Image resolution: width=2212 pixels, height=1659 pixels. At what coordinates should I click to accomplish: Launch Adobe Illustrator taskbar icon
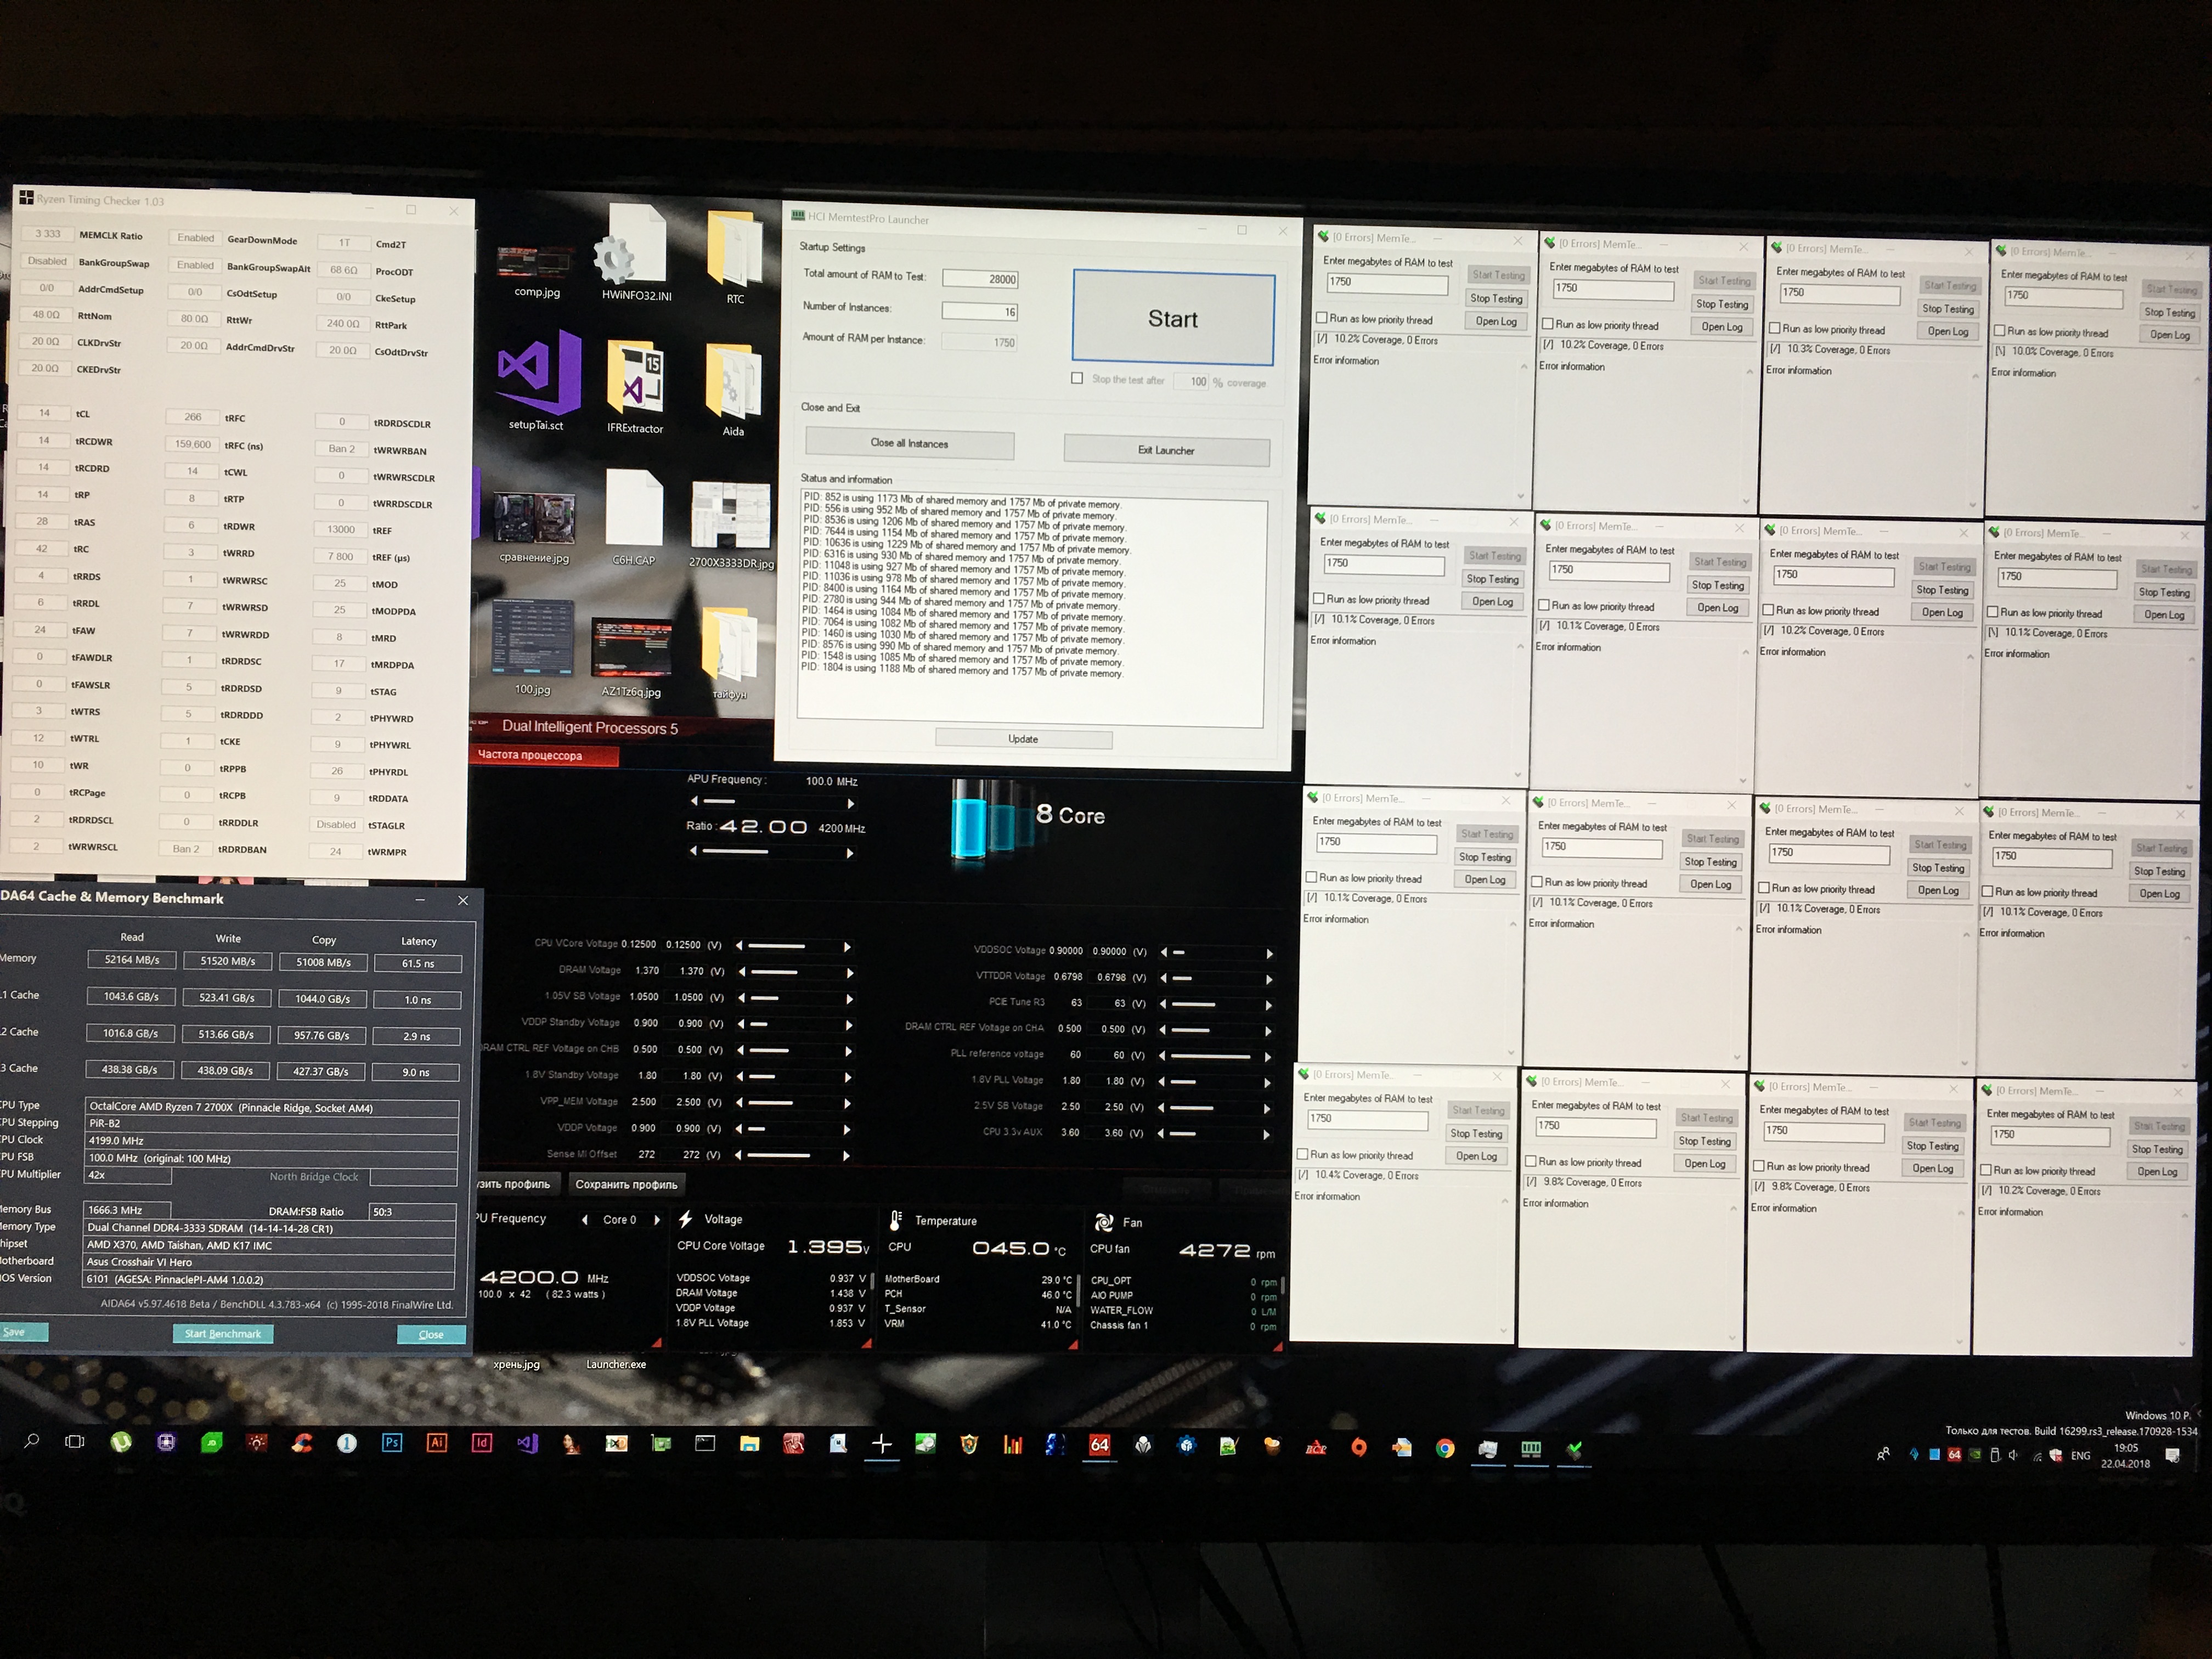coord(436,1443)
